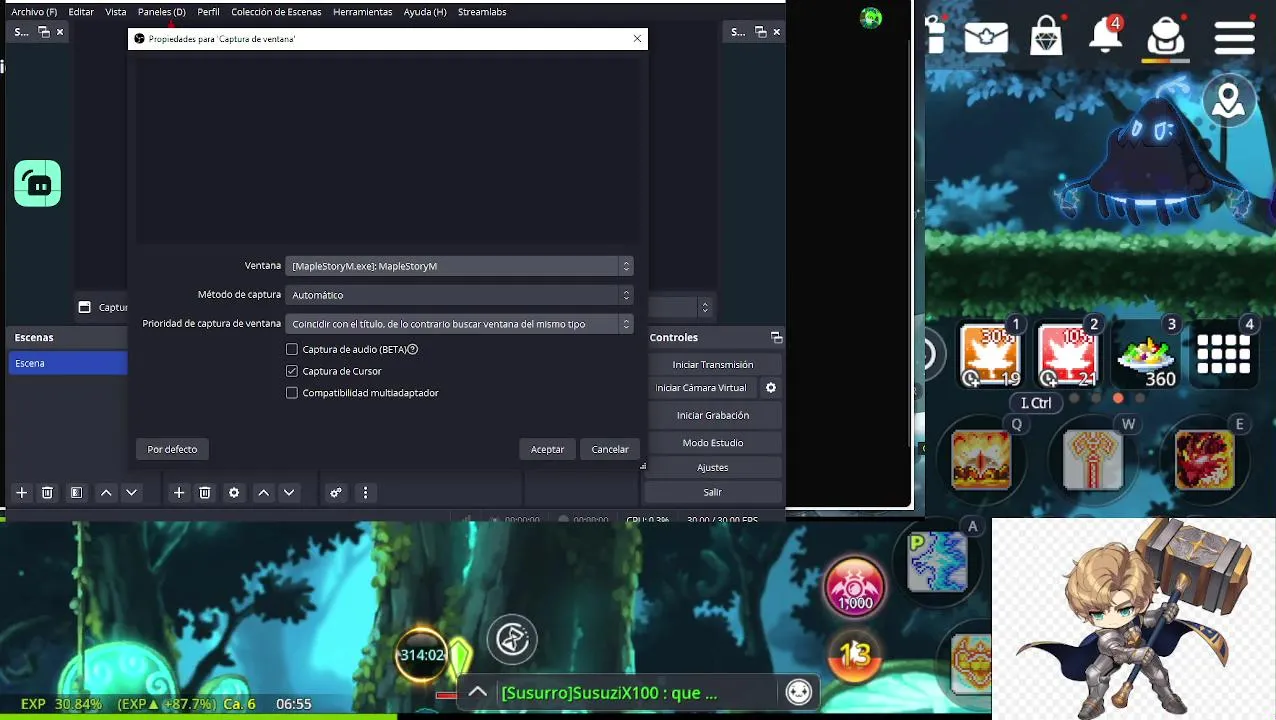Click Iniciar Grabación button
Image resolution: width=1276 pixels, height=720 pixels.
click(x=713, y=415)
